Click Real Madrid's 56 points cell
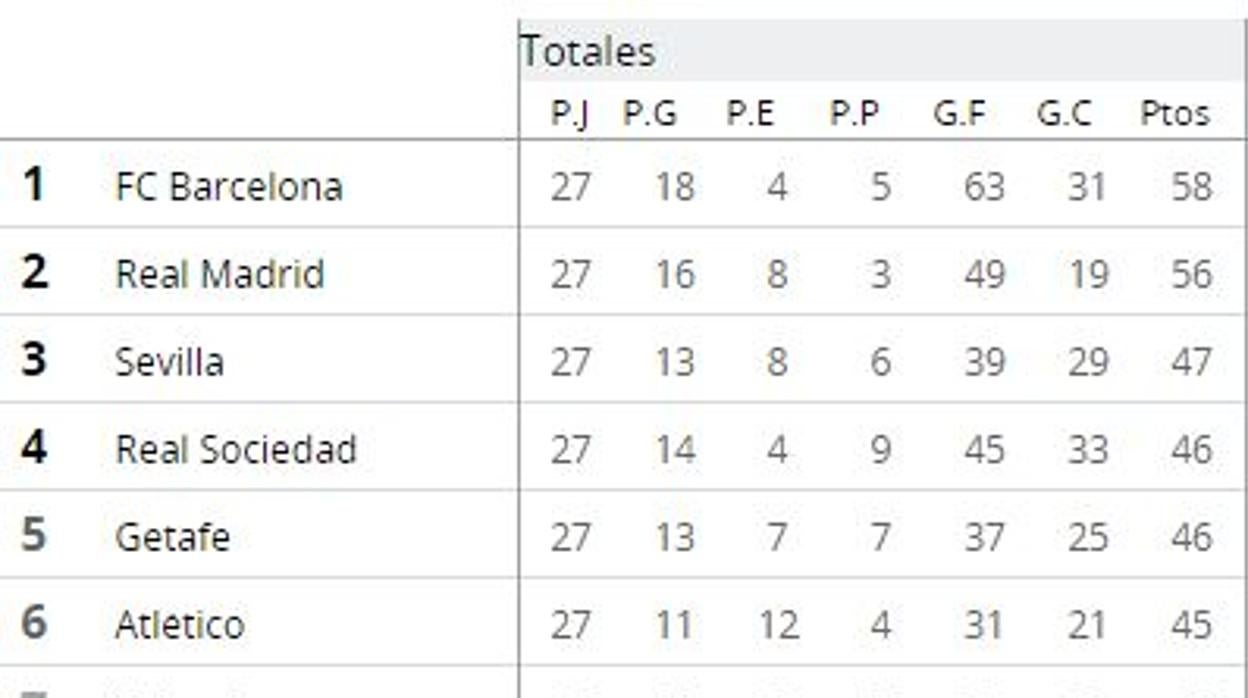This screenshot has height=698, width=1248. 1191,275
